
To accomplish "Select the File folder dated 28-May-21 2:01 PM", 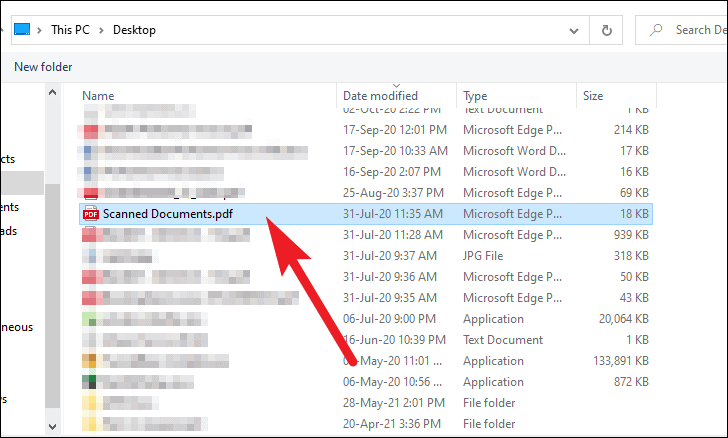I will (x=366, y=403).
